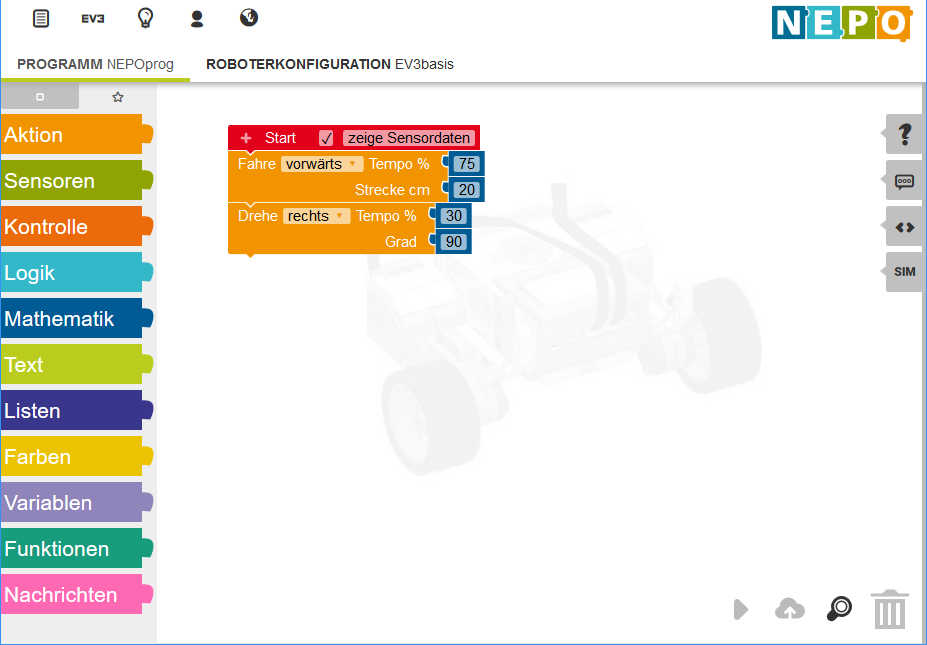Open the user account menu

tap(197, 19)
